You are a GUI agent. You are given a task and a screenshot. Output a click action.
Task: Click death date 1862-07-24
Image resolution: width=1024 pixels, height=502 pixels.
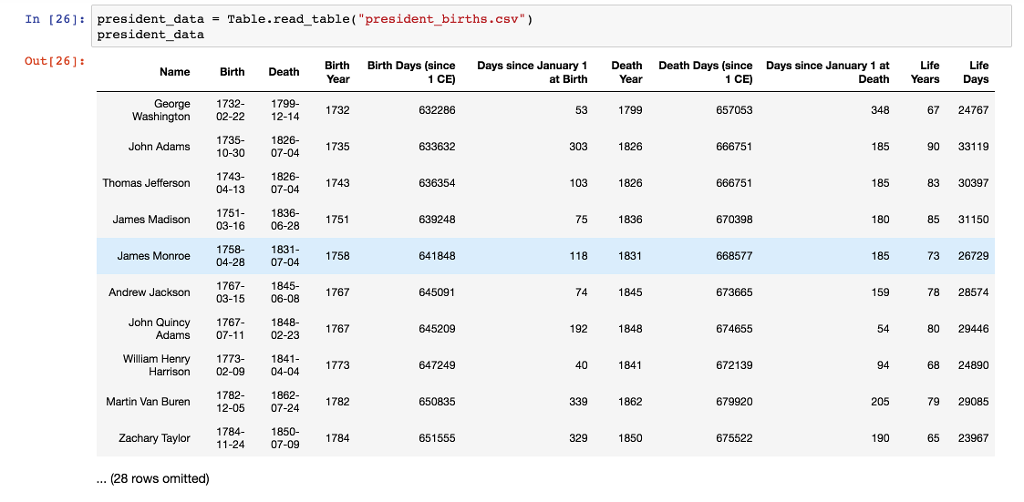284,401
